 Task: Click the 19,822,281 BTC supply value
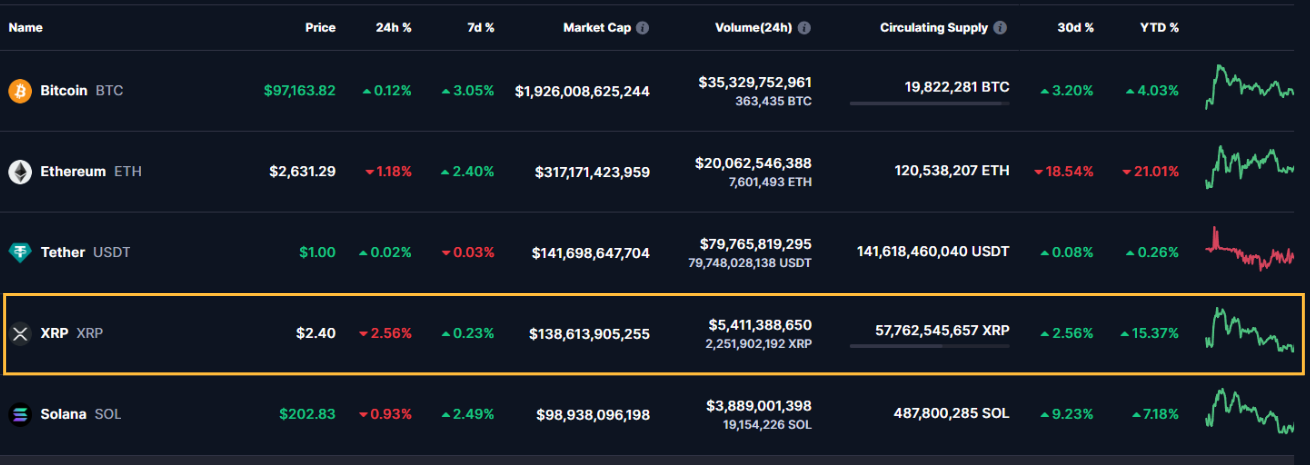pos(957,88)
